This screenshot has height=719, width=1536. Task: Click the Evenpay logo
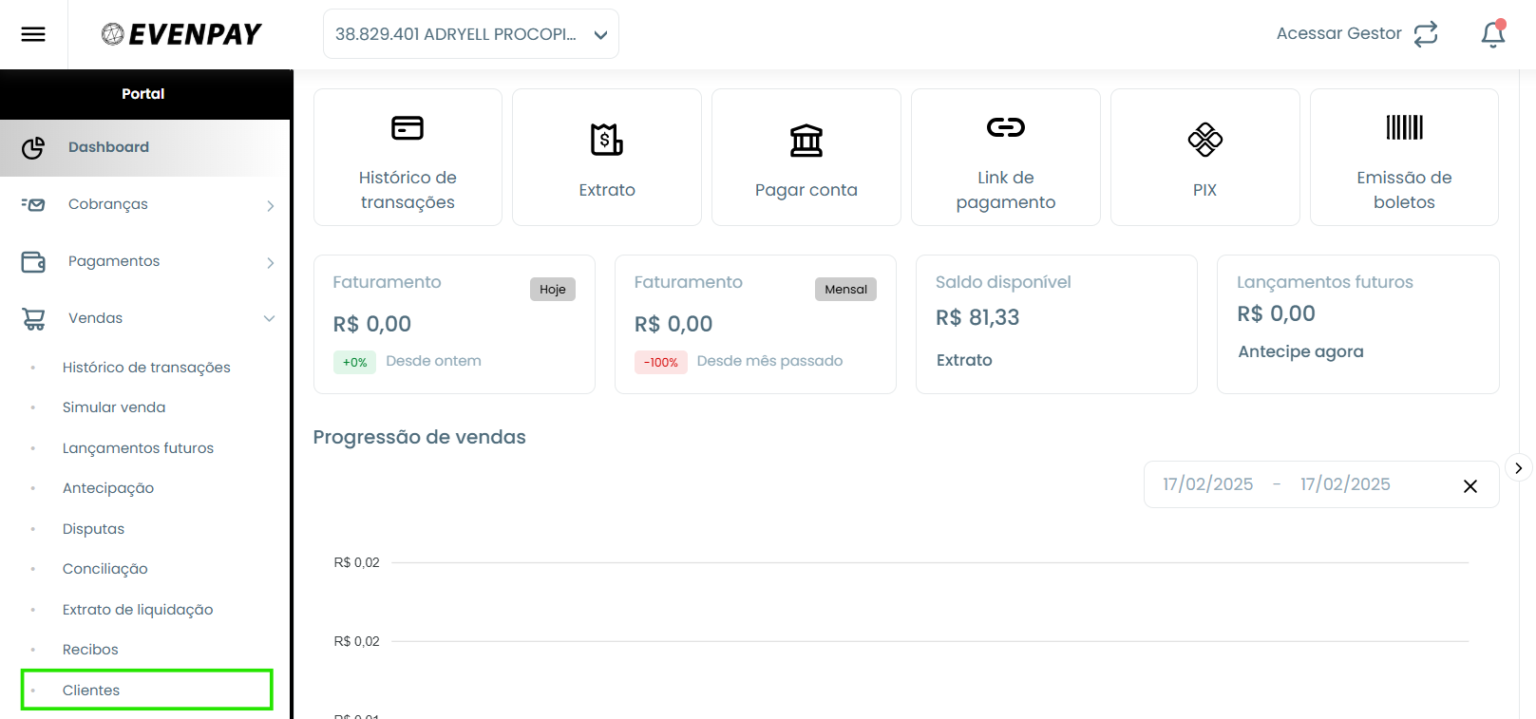tap(181, 34)
